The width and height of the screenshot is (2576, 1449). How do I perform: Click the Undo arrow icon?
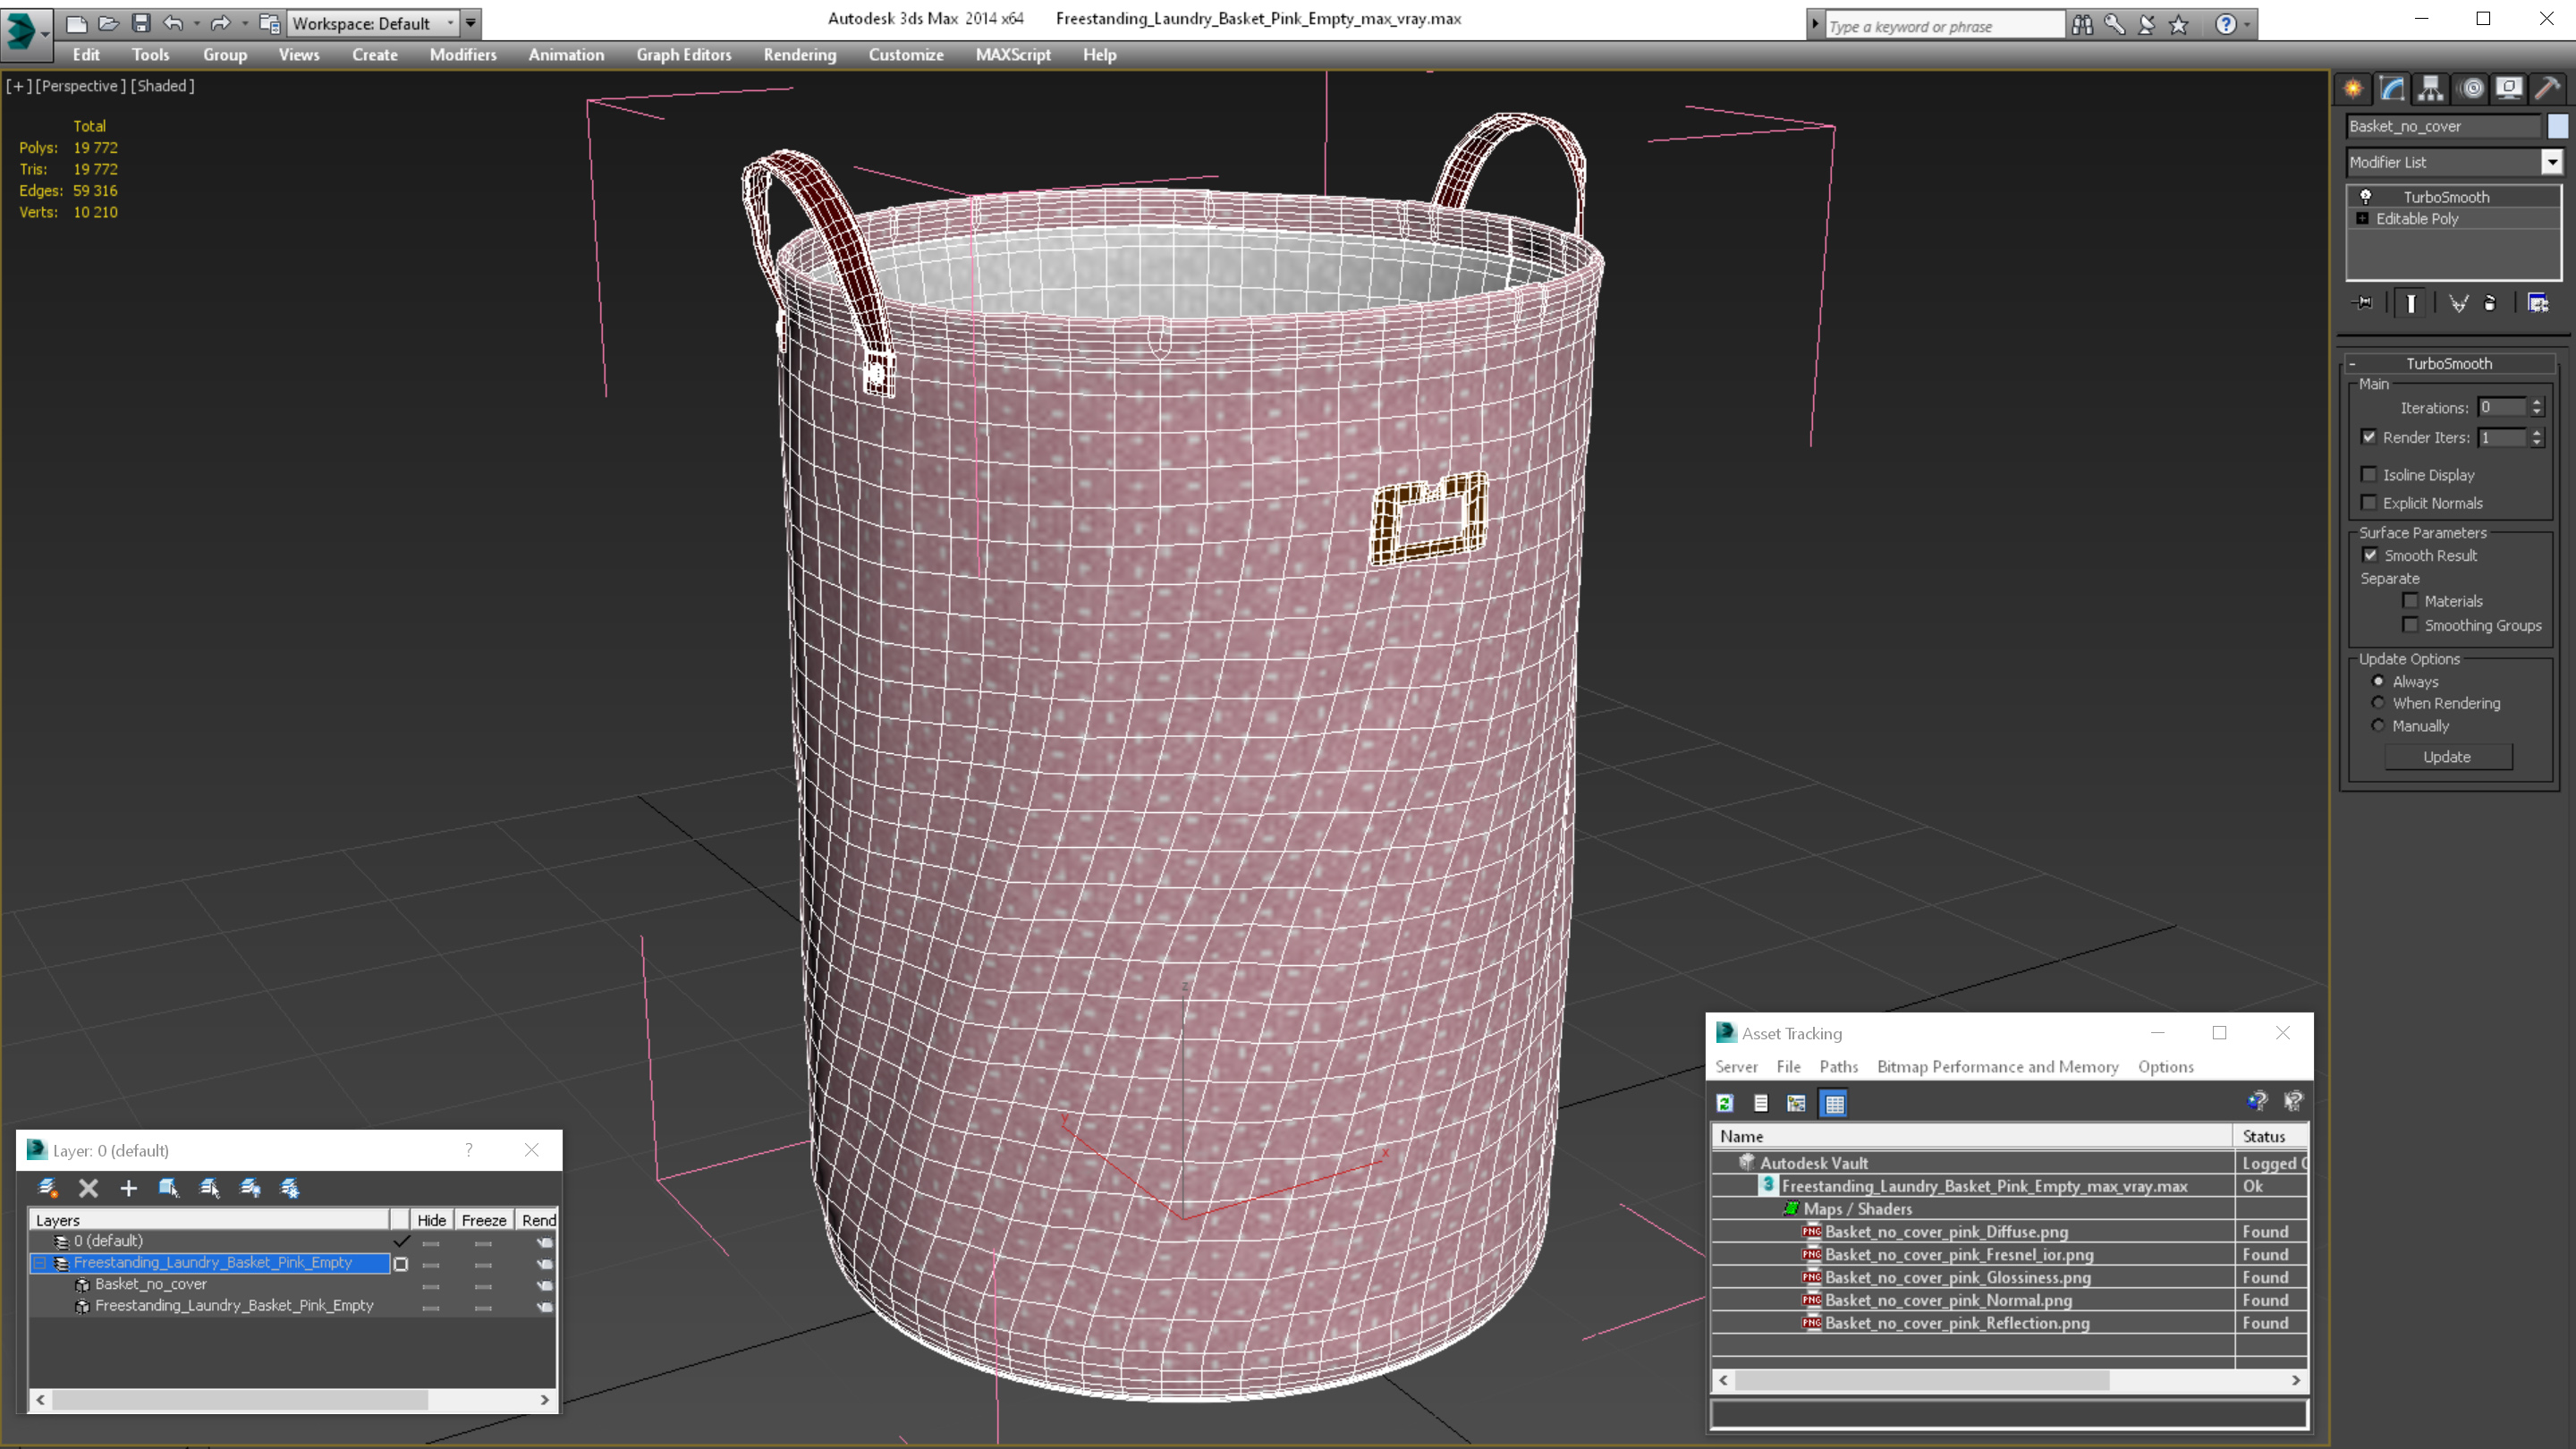coord(173,23)
